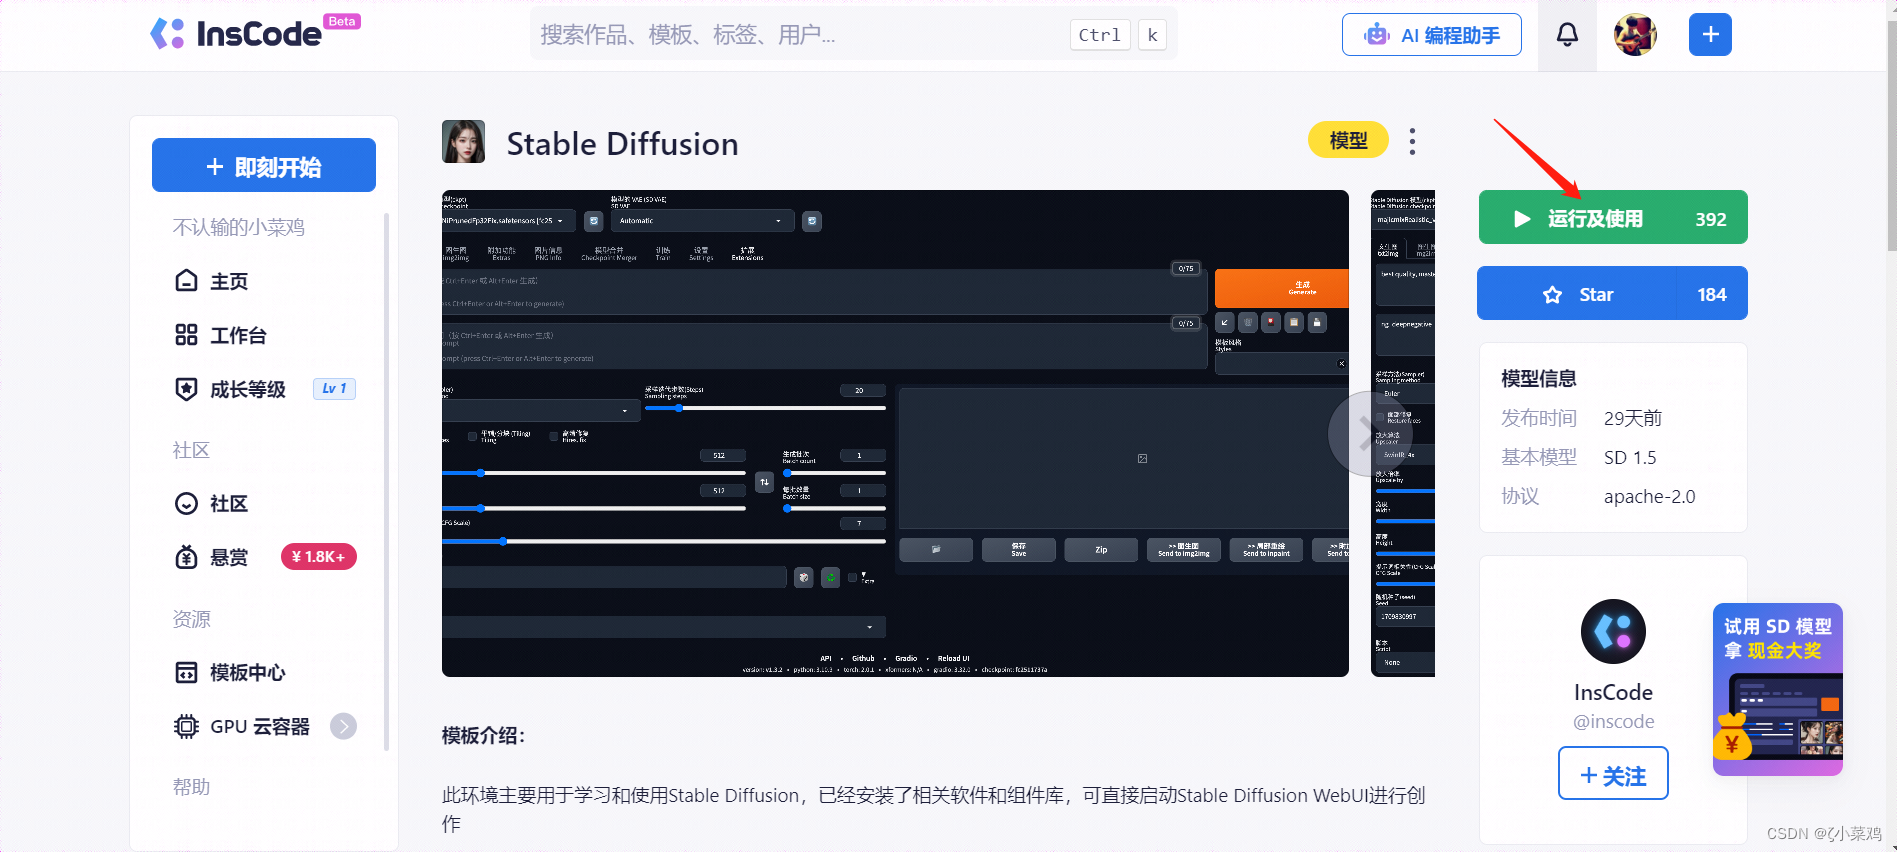Click the money bag icon beside 悬赏

pos(186,557)
